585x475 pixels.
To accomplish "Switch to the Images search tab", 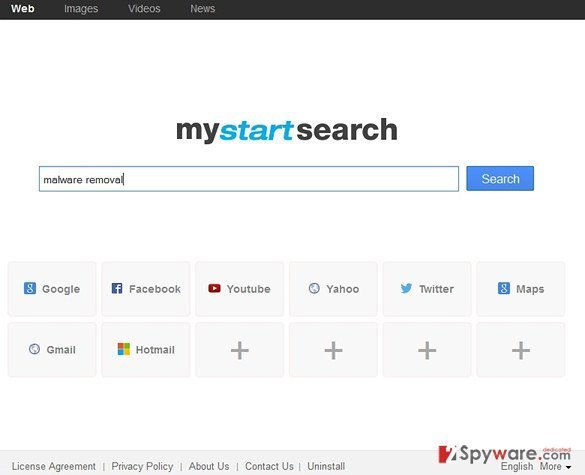I will click(81, 9).
